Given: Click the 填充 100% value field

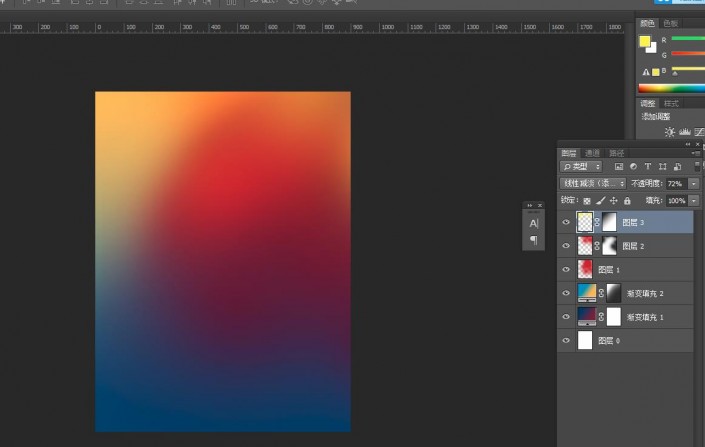Looking at the screenshot, I should click(x=676, y=201).
